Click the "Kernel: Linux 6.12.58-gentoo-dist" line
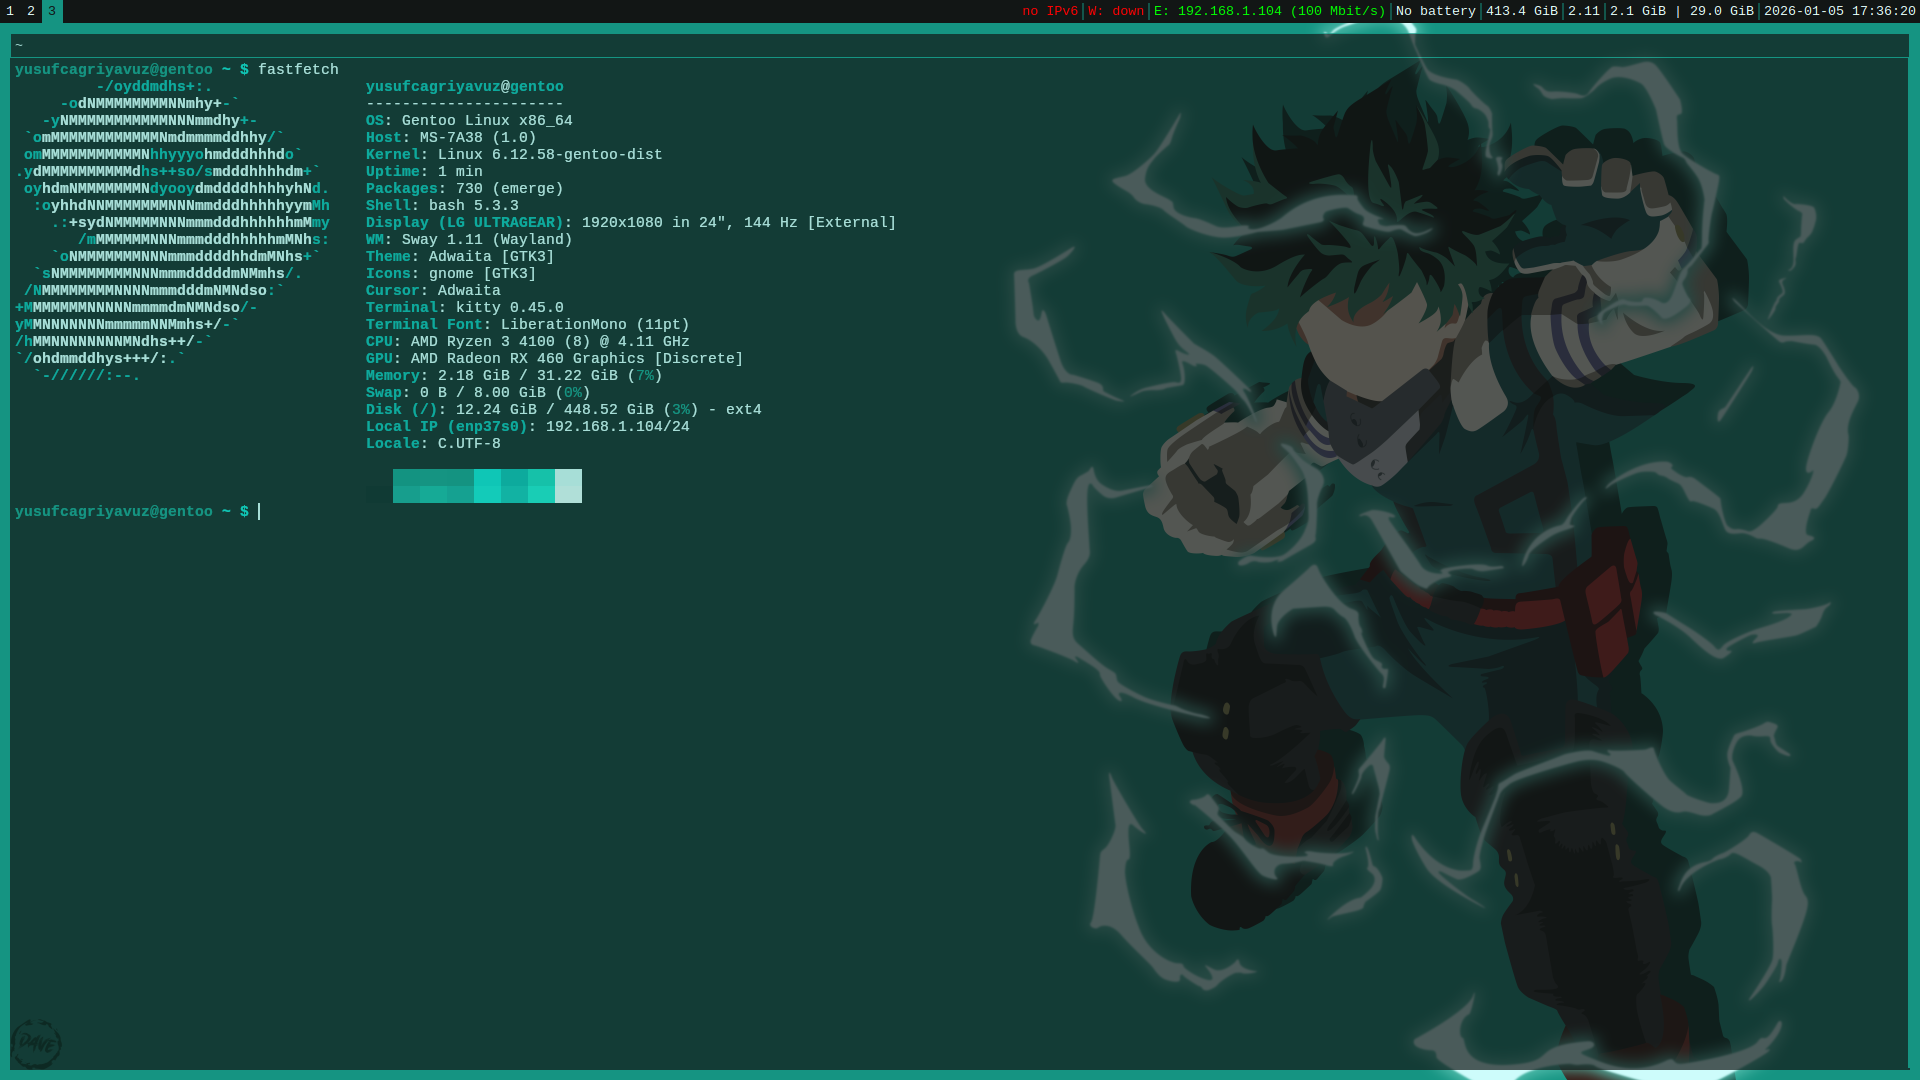The height and width of the screenshot is (1080, 1920). click(x=514, y=155)
